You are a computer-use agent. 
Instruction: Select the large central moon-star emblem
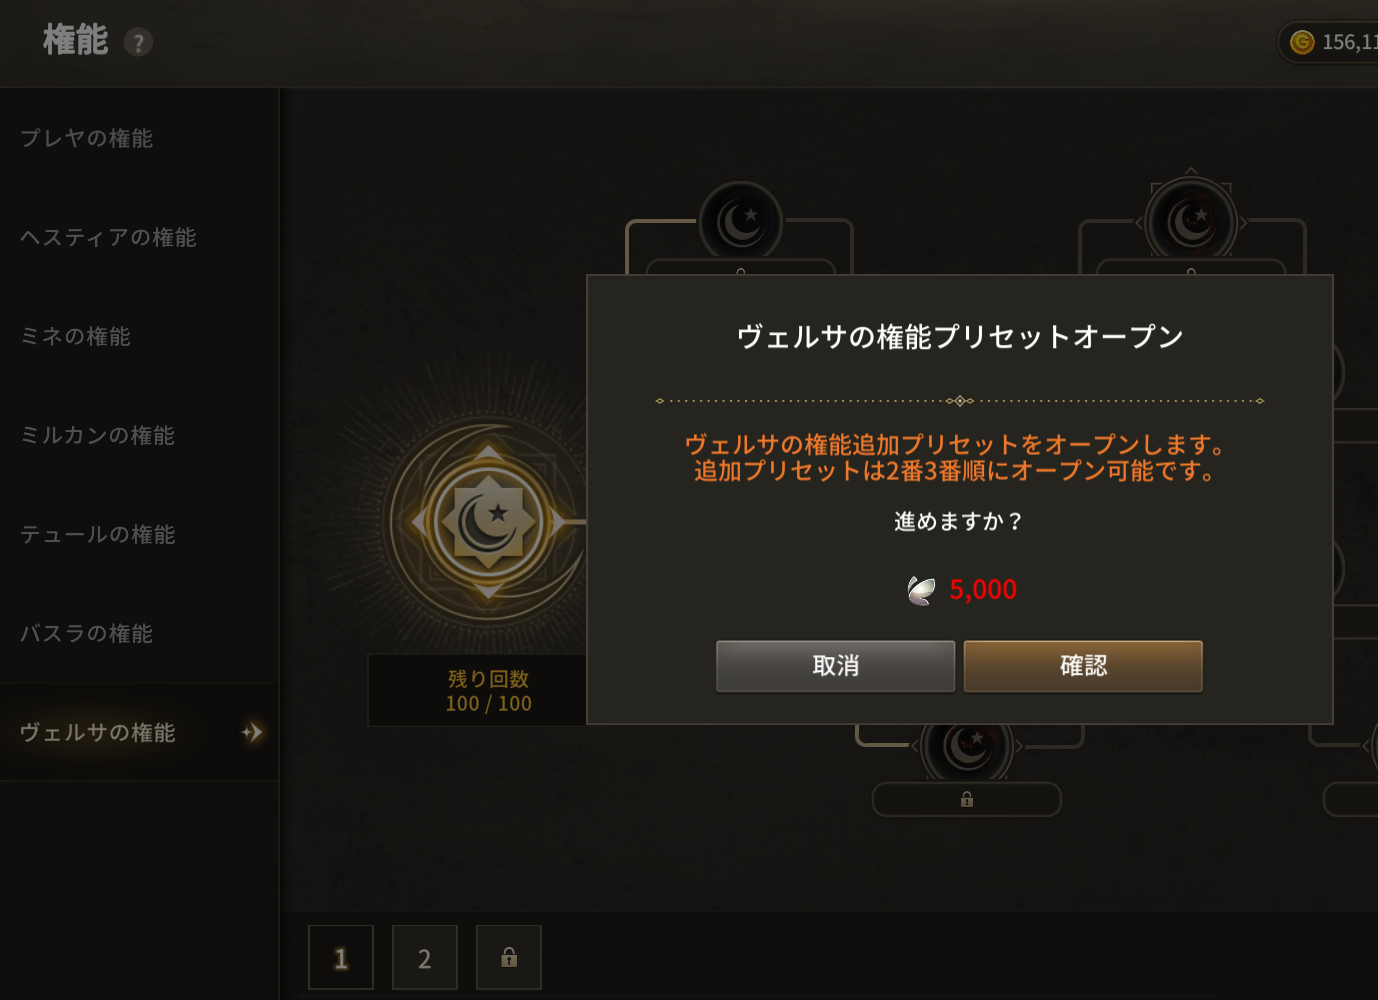pos(488,522)
